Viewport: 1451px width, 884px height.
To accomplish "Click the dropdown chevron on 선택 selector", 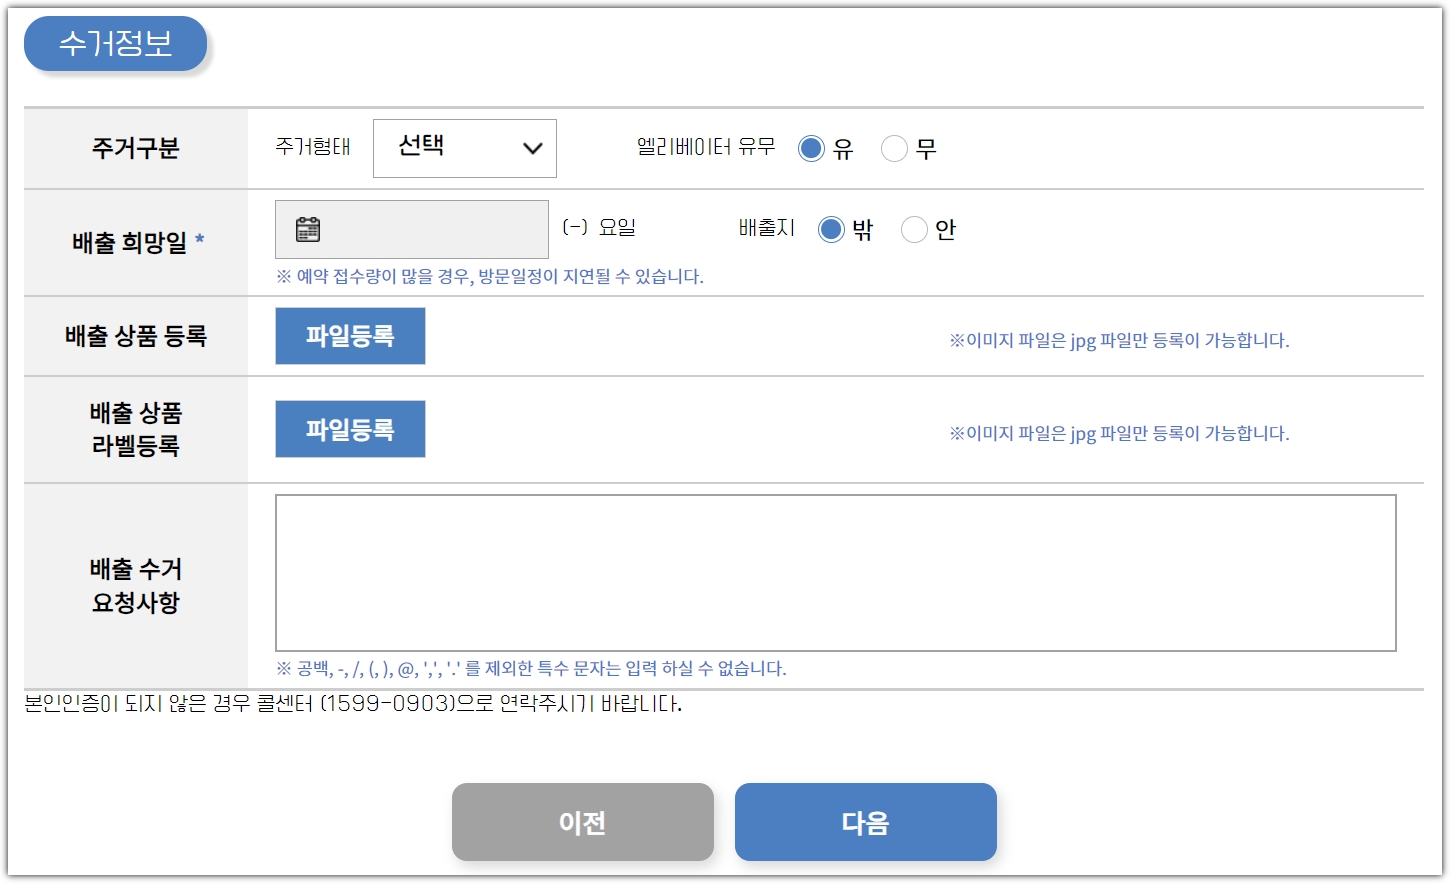I will pos(531,148).
